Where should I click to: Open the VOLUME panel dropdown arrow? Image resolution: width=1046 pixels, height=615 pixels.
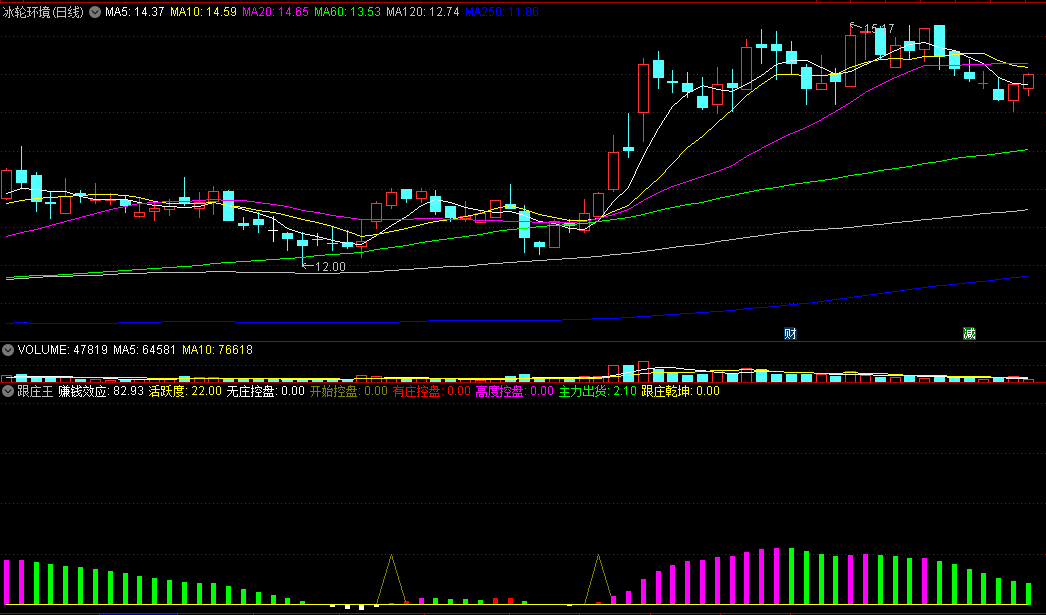pos(8,350)
